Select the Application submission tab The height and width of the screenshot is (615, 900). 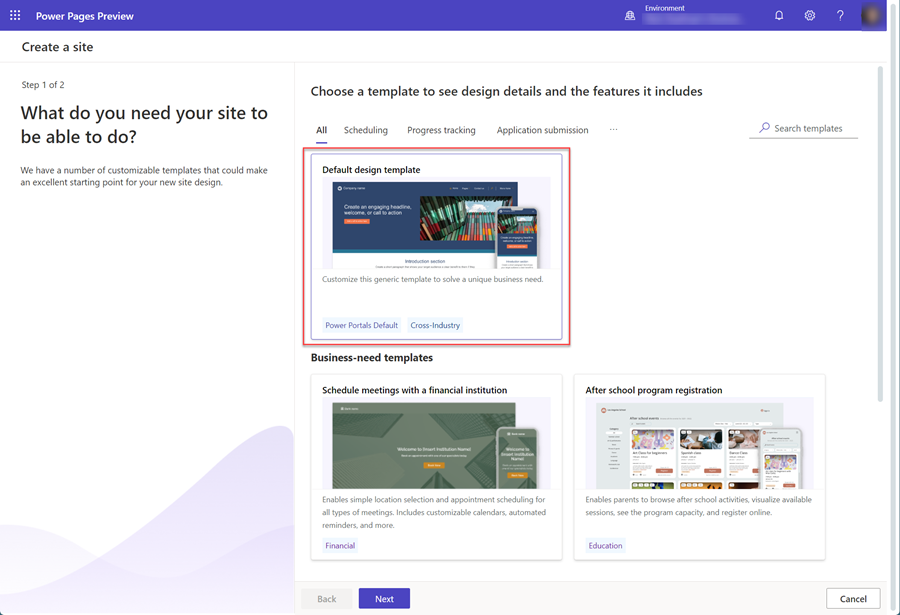click(543, 129)
